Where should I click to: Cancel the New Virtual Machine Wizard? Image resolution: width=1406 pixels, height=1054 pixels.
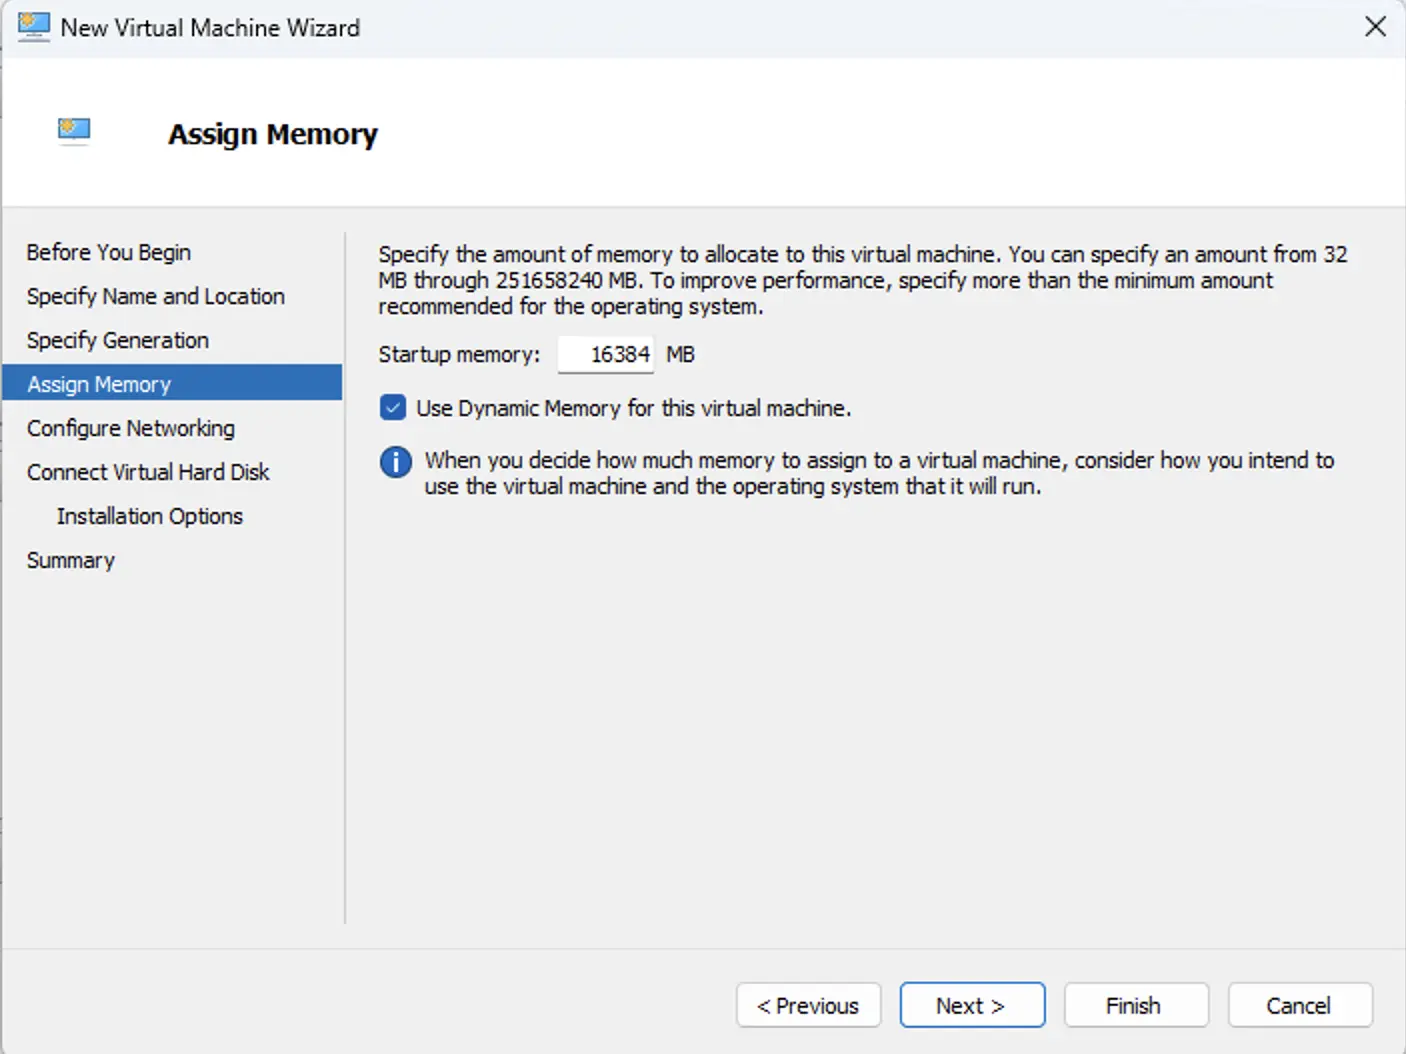(1299, 1005)
